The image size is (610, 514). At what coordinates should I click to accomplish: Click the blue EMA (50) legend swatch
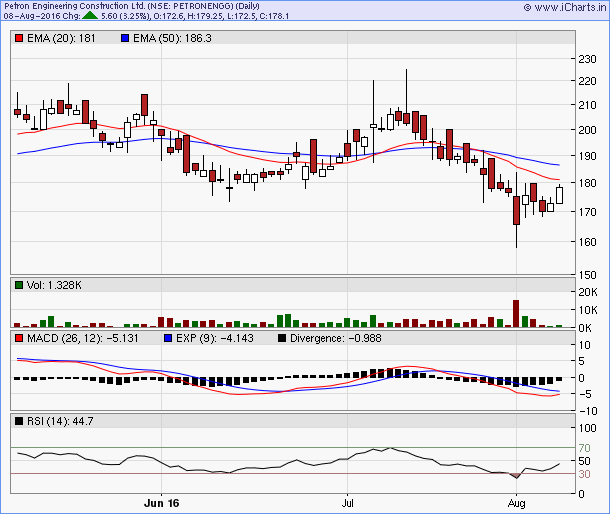[125, 38]
